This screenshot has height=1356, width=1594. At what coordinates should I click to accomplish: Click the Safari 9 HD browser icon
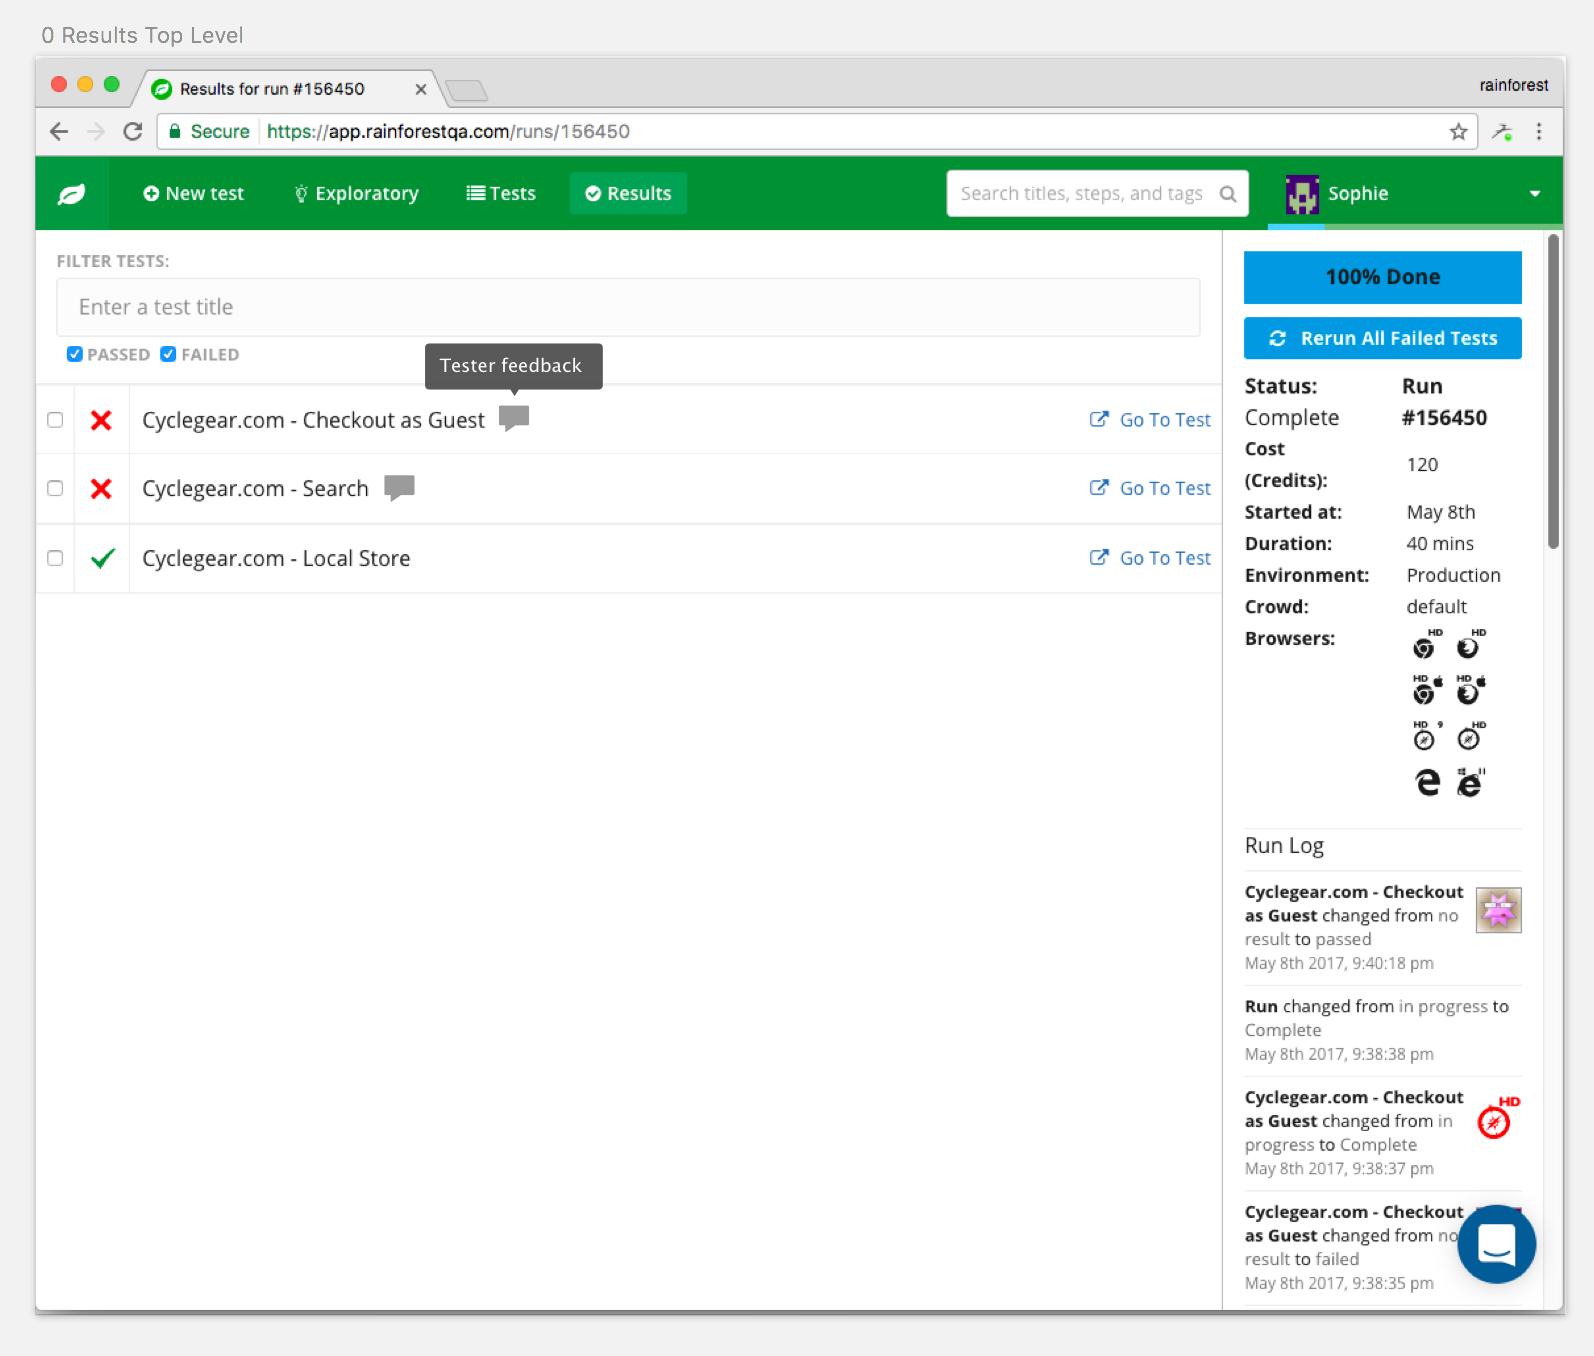click(x=1426, y=736)
